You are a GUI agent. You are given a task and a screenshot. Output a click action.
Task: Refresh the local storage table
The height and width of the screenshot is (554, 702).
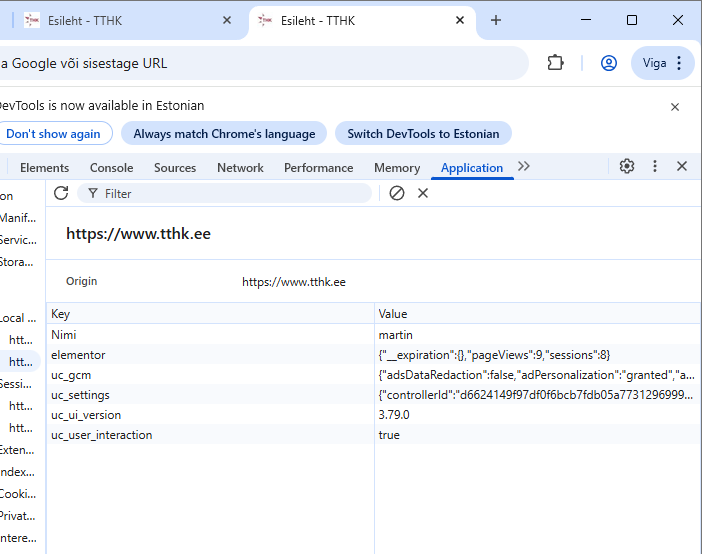(61, 193)
